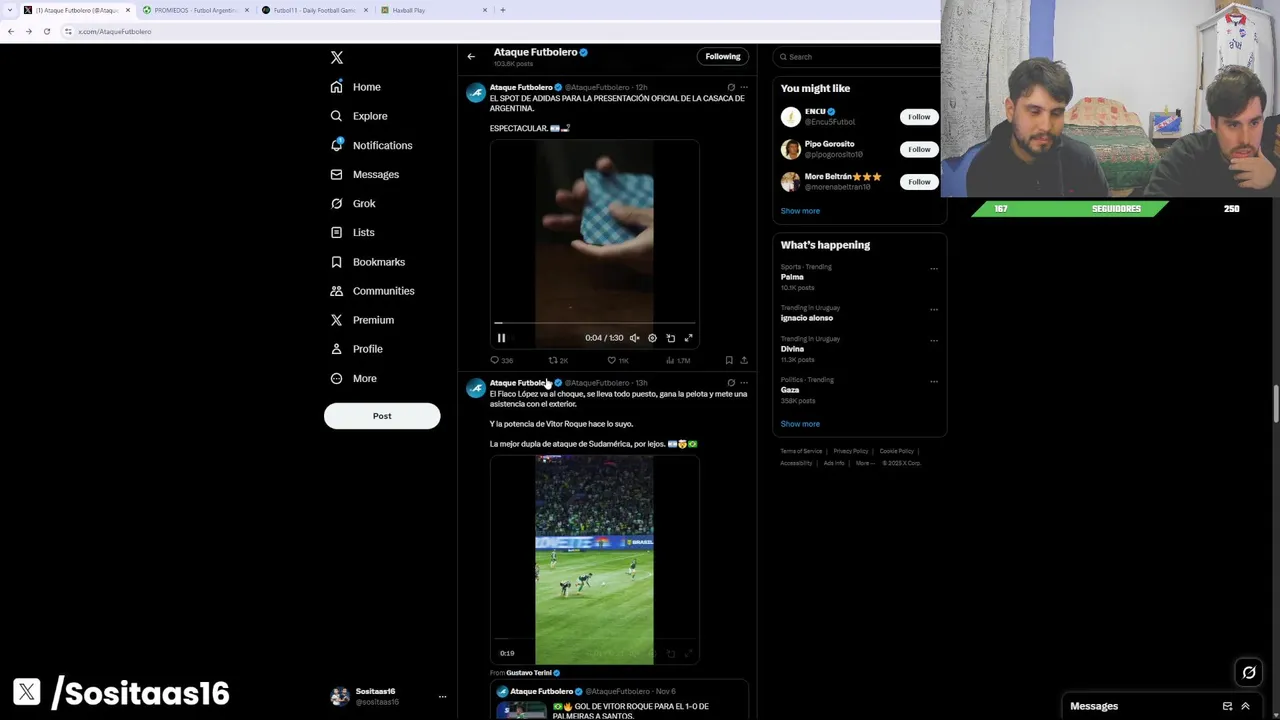1280x720 pixels.
Task: Switch to the Futbol11 browser tab
Action: pos(314,10)
